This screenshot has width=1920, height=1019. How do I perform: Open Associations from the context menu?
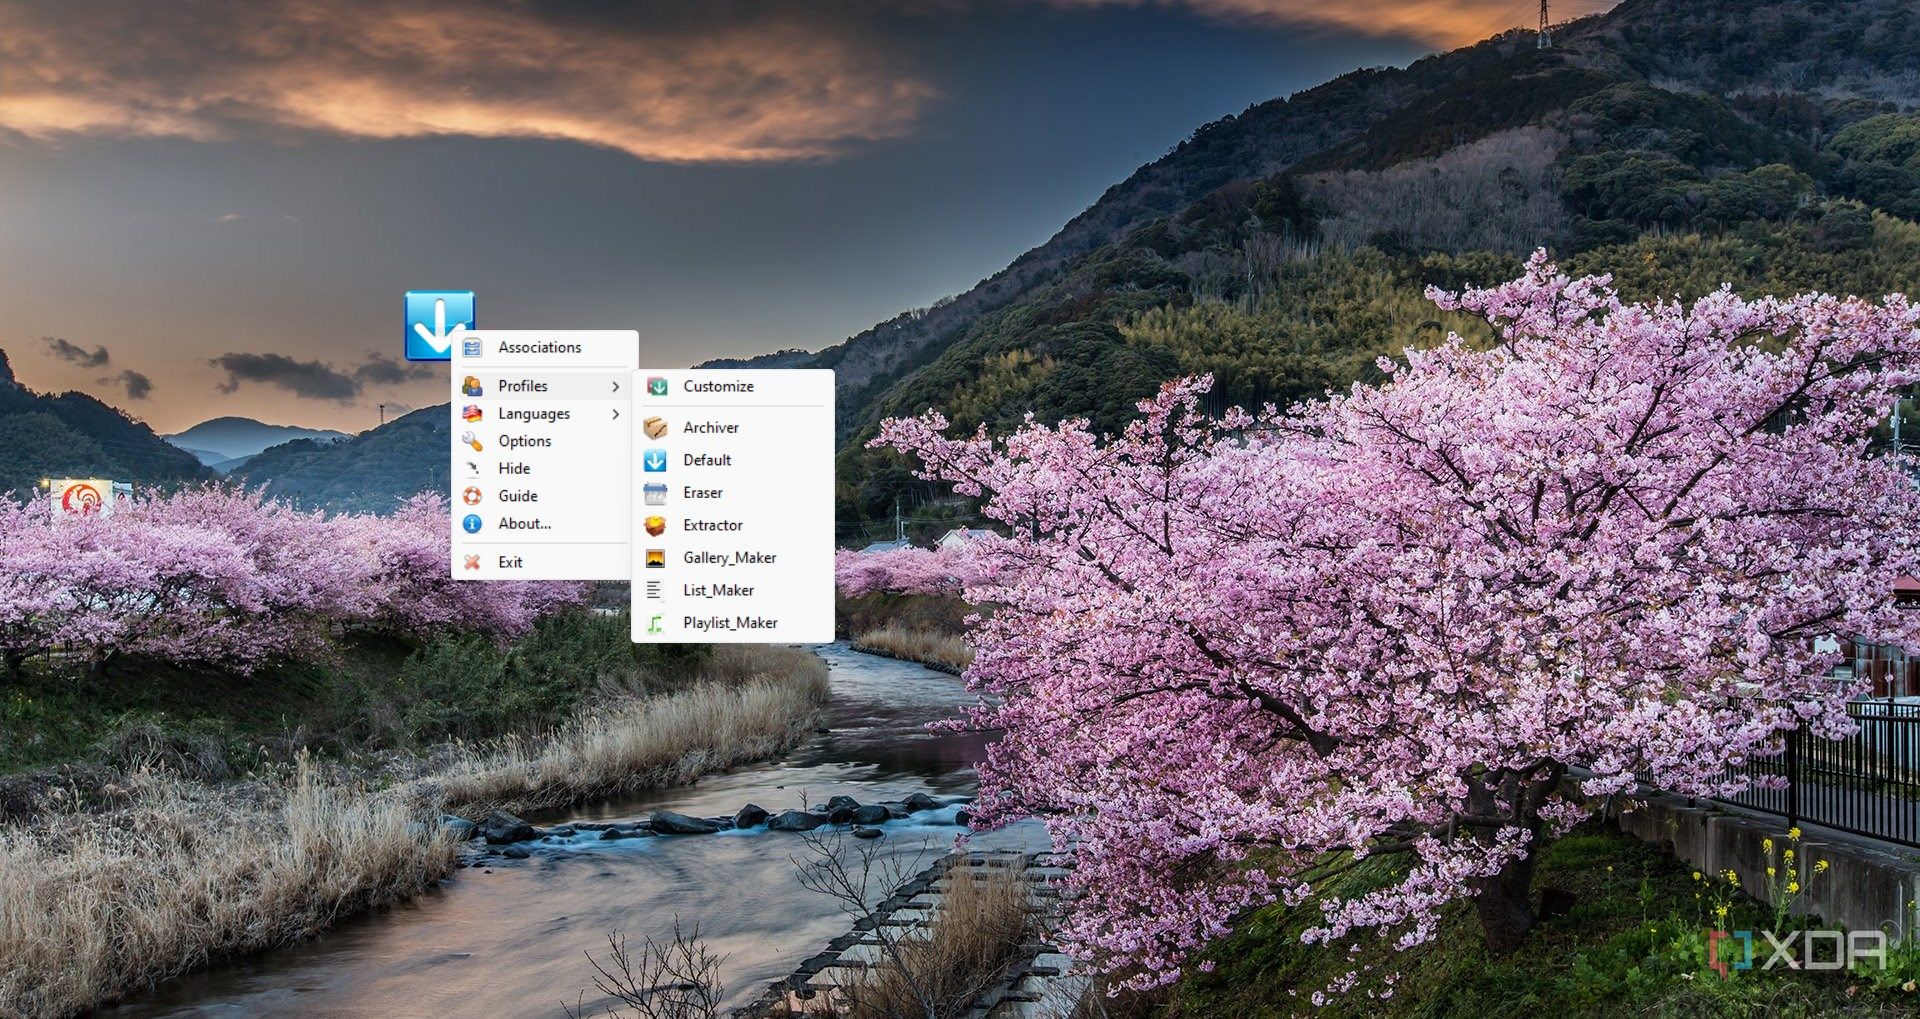click(545, 347)
